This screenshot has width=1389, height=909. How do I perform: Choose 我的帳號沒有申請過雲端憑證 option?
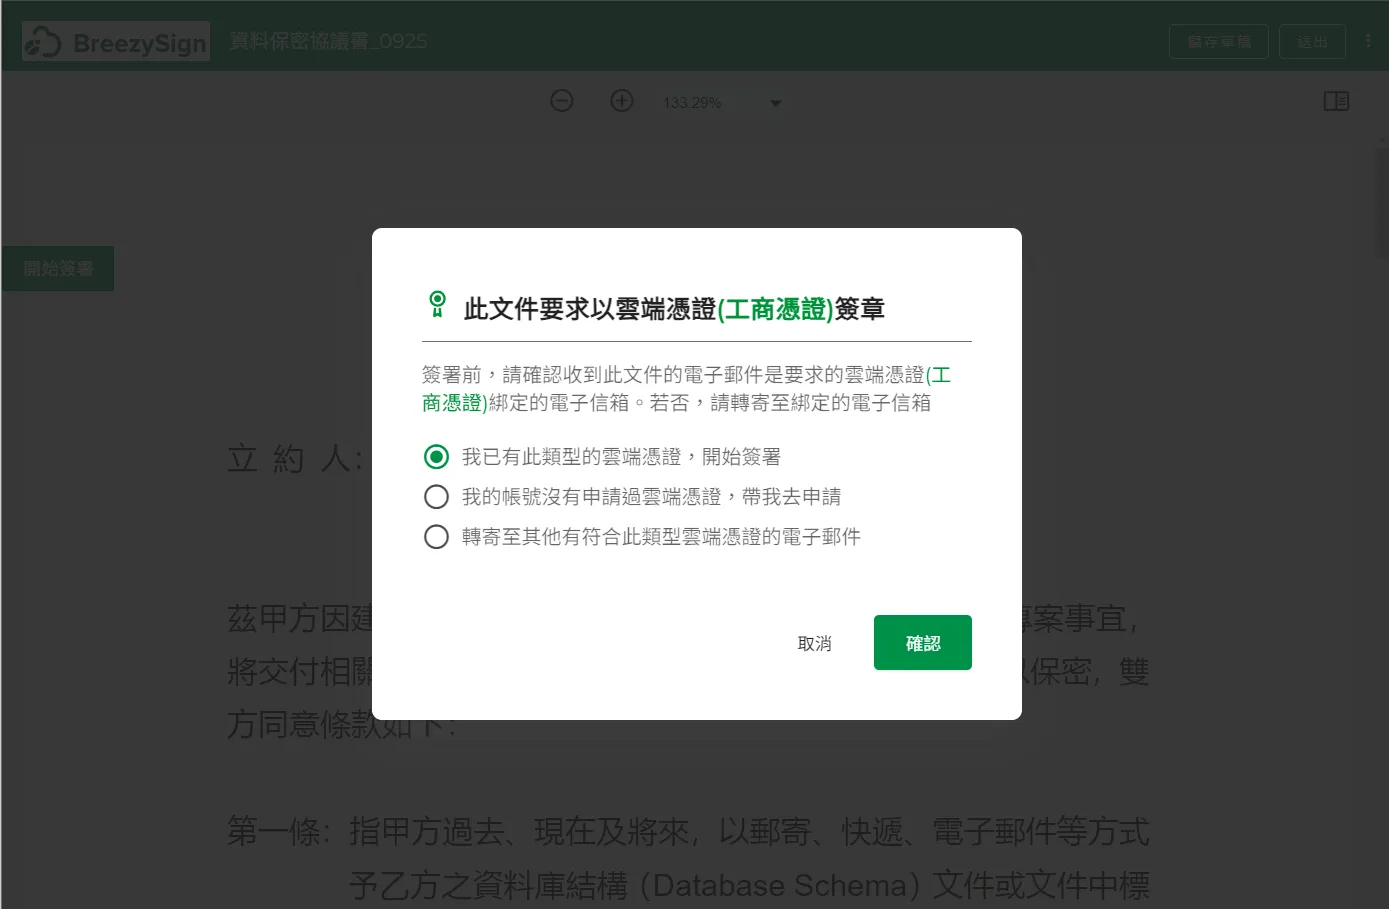click(436, 496)
